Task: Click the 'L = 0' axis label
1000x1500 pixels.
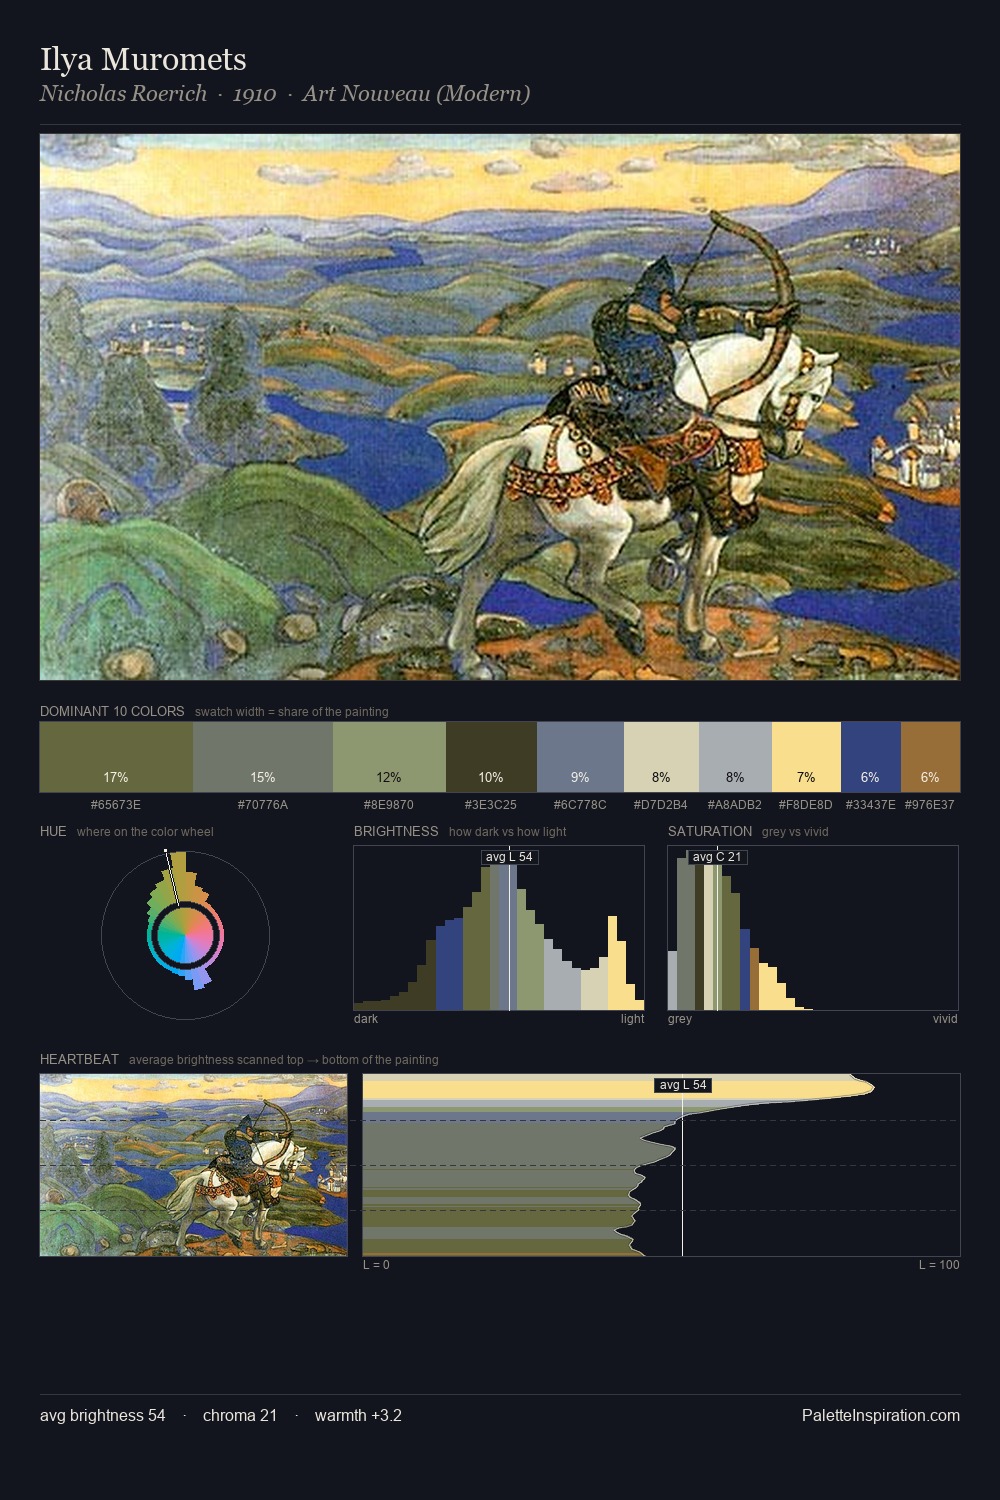Action: pyautogui.click(x=376, y=1265)
